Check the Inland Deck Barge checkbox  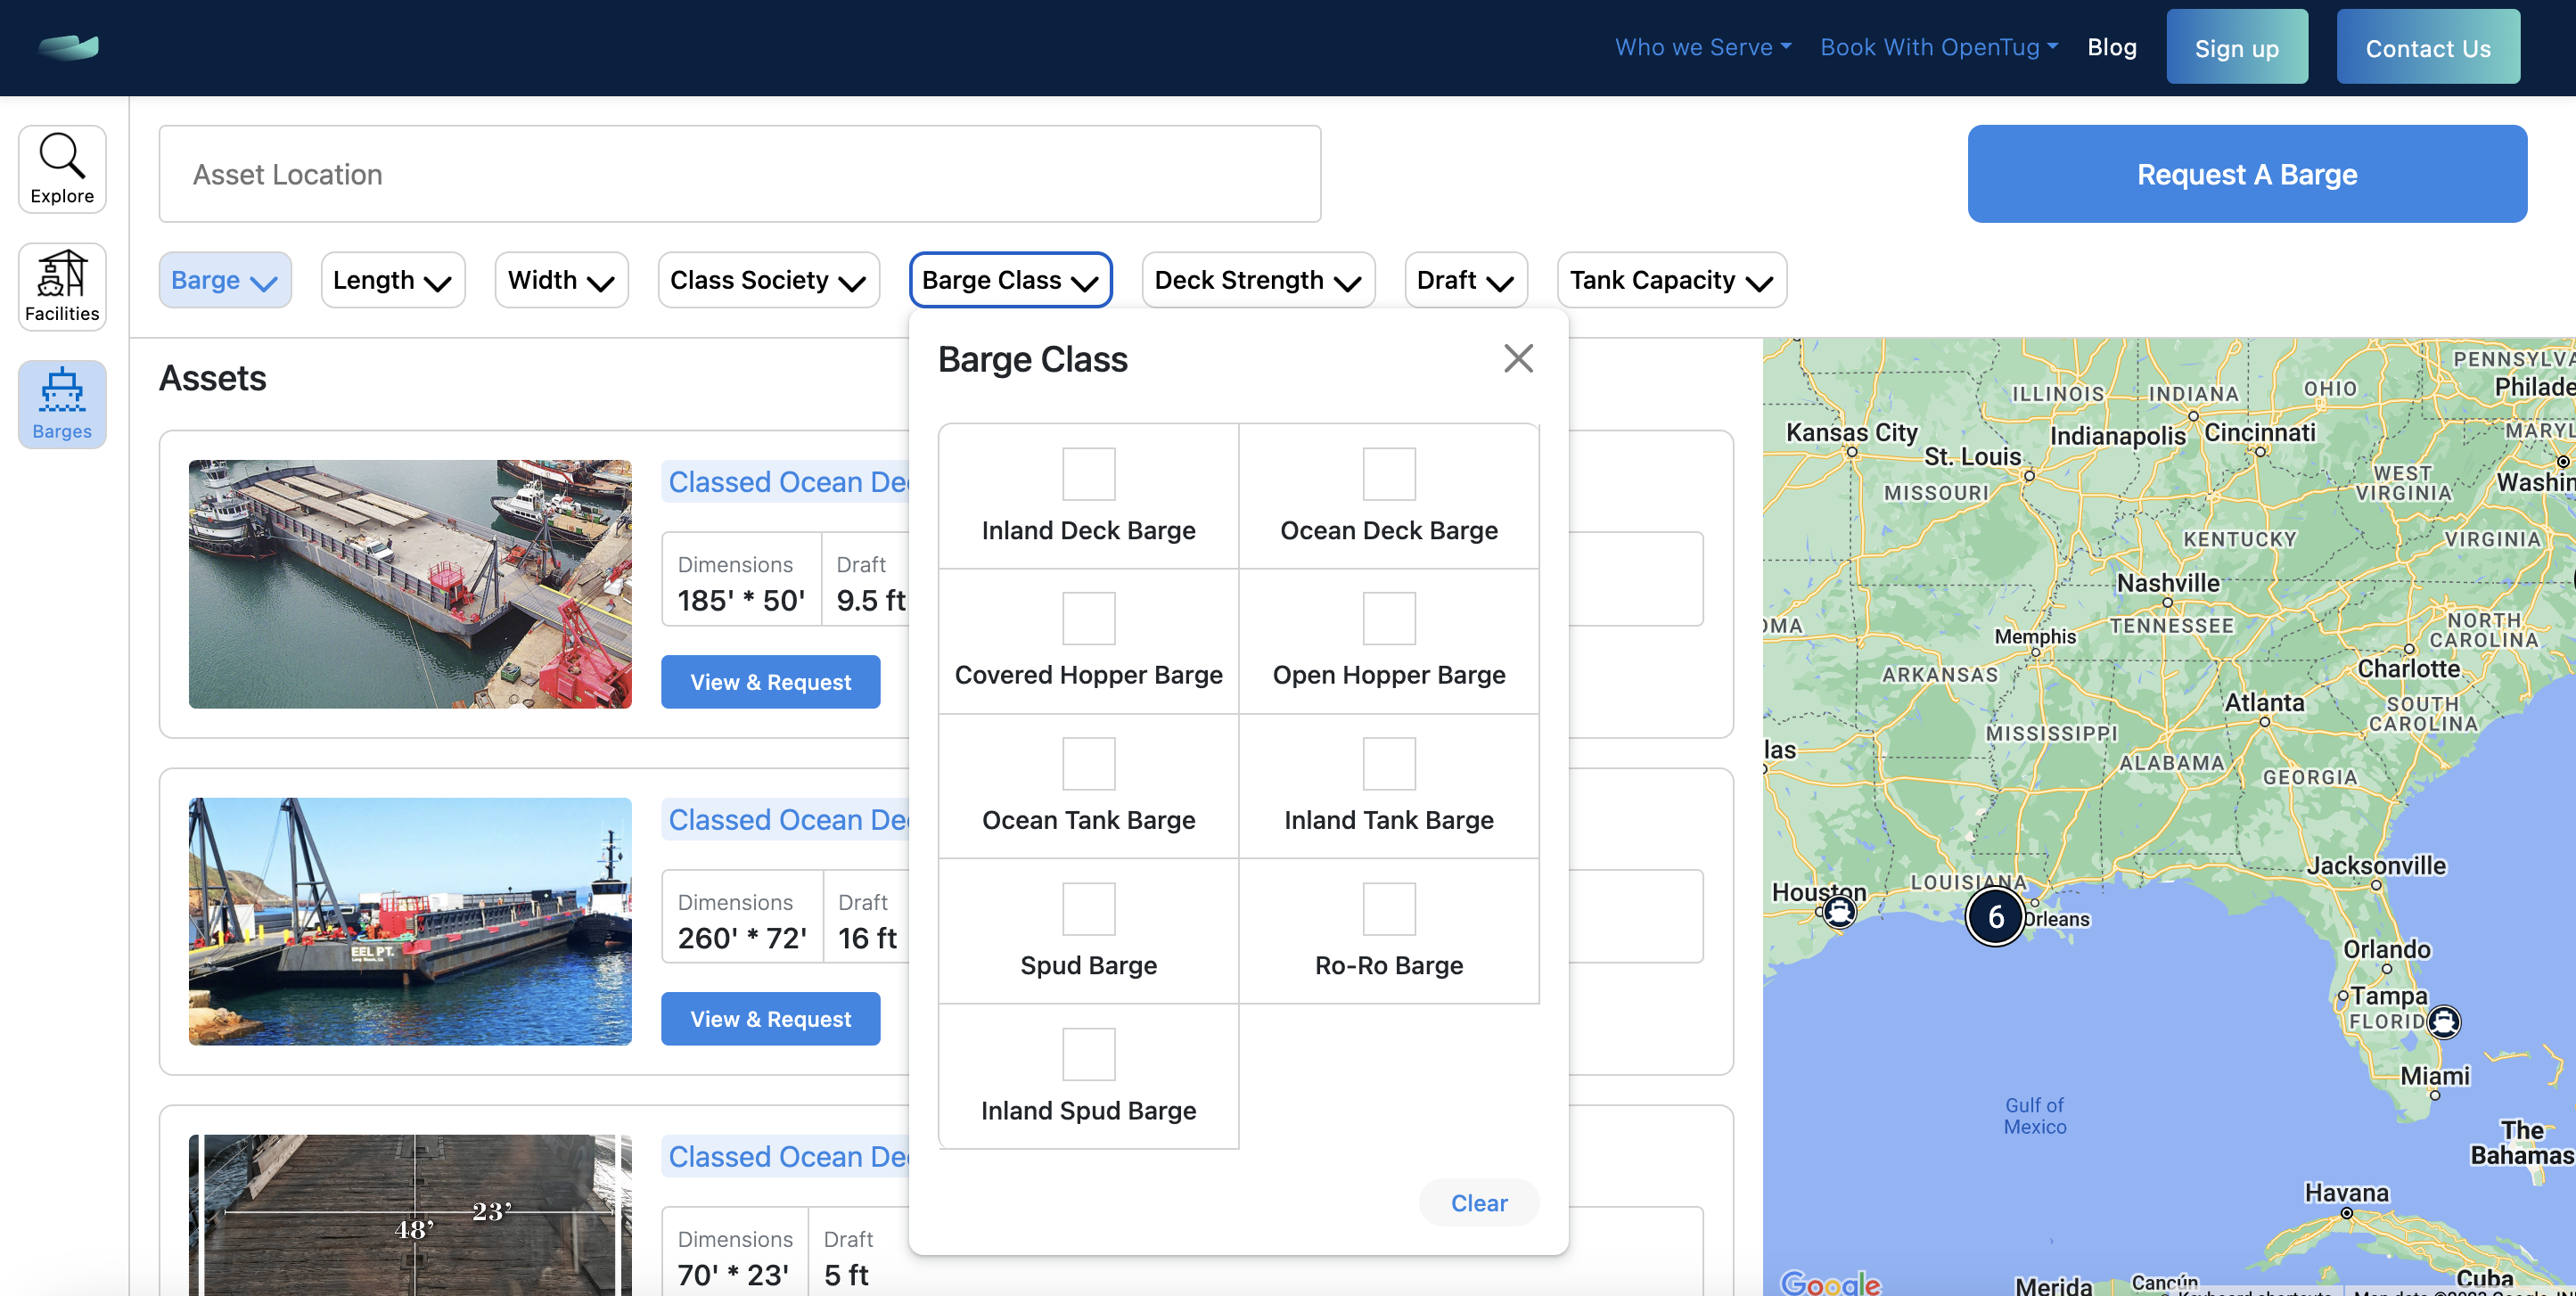1088,474
